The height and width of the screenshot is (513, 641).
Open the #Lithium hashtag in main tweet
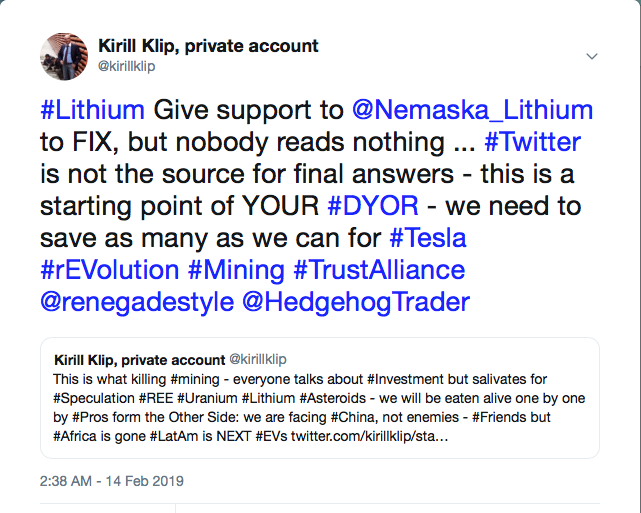tap(92, 108)
